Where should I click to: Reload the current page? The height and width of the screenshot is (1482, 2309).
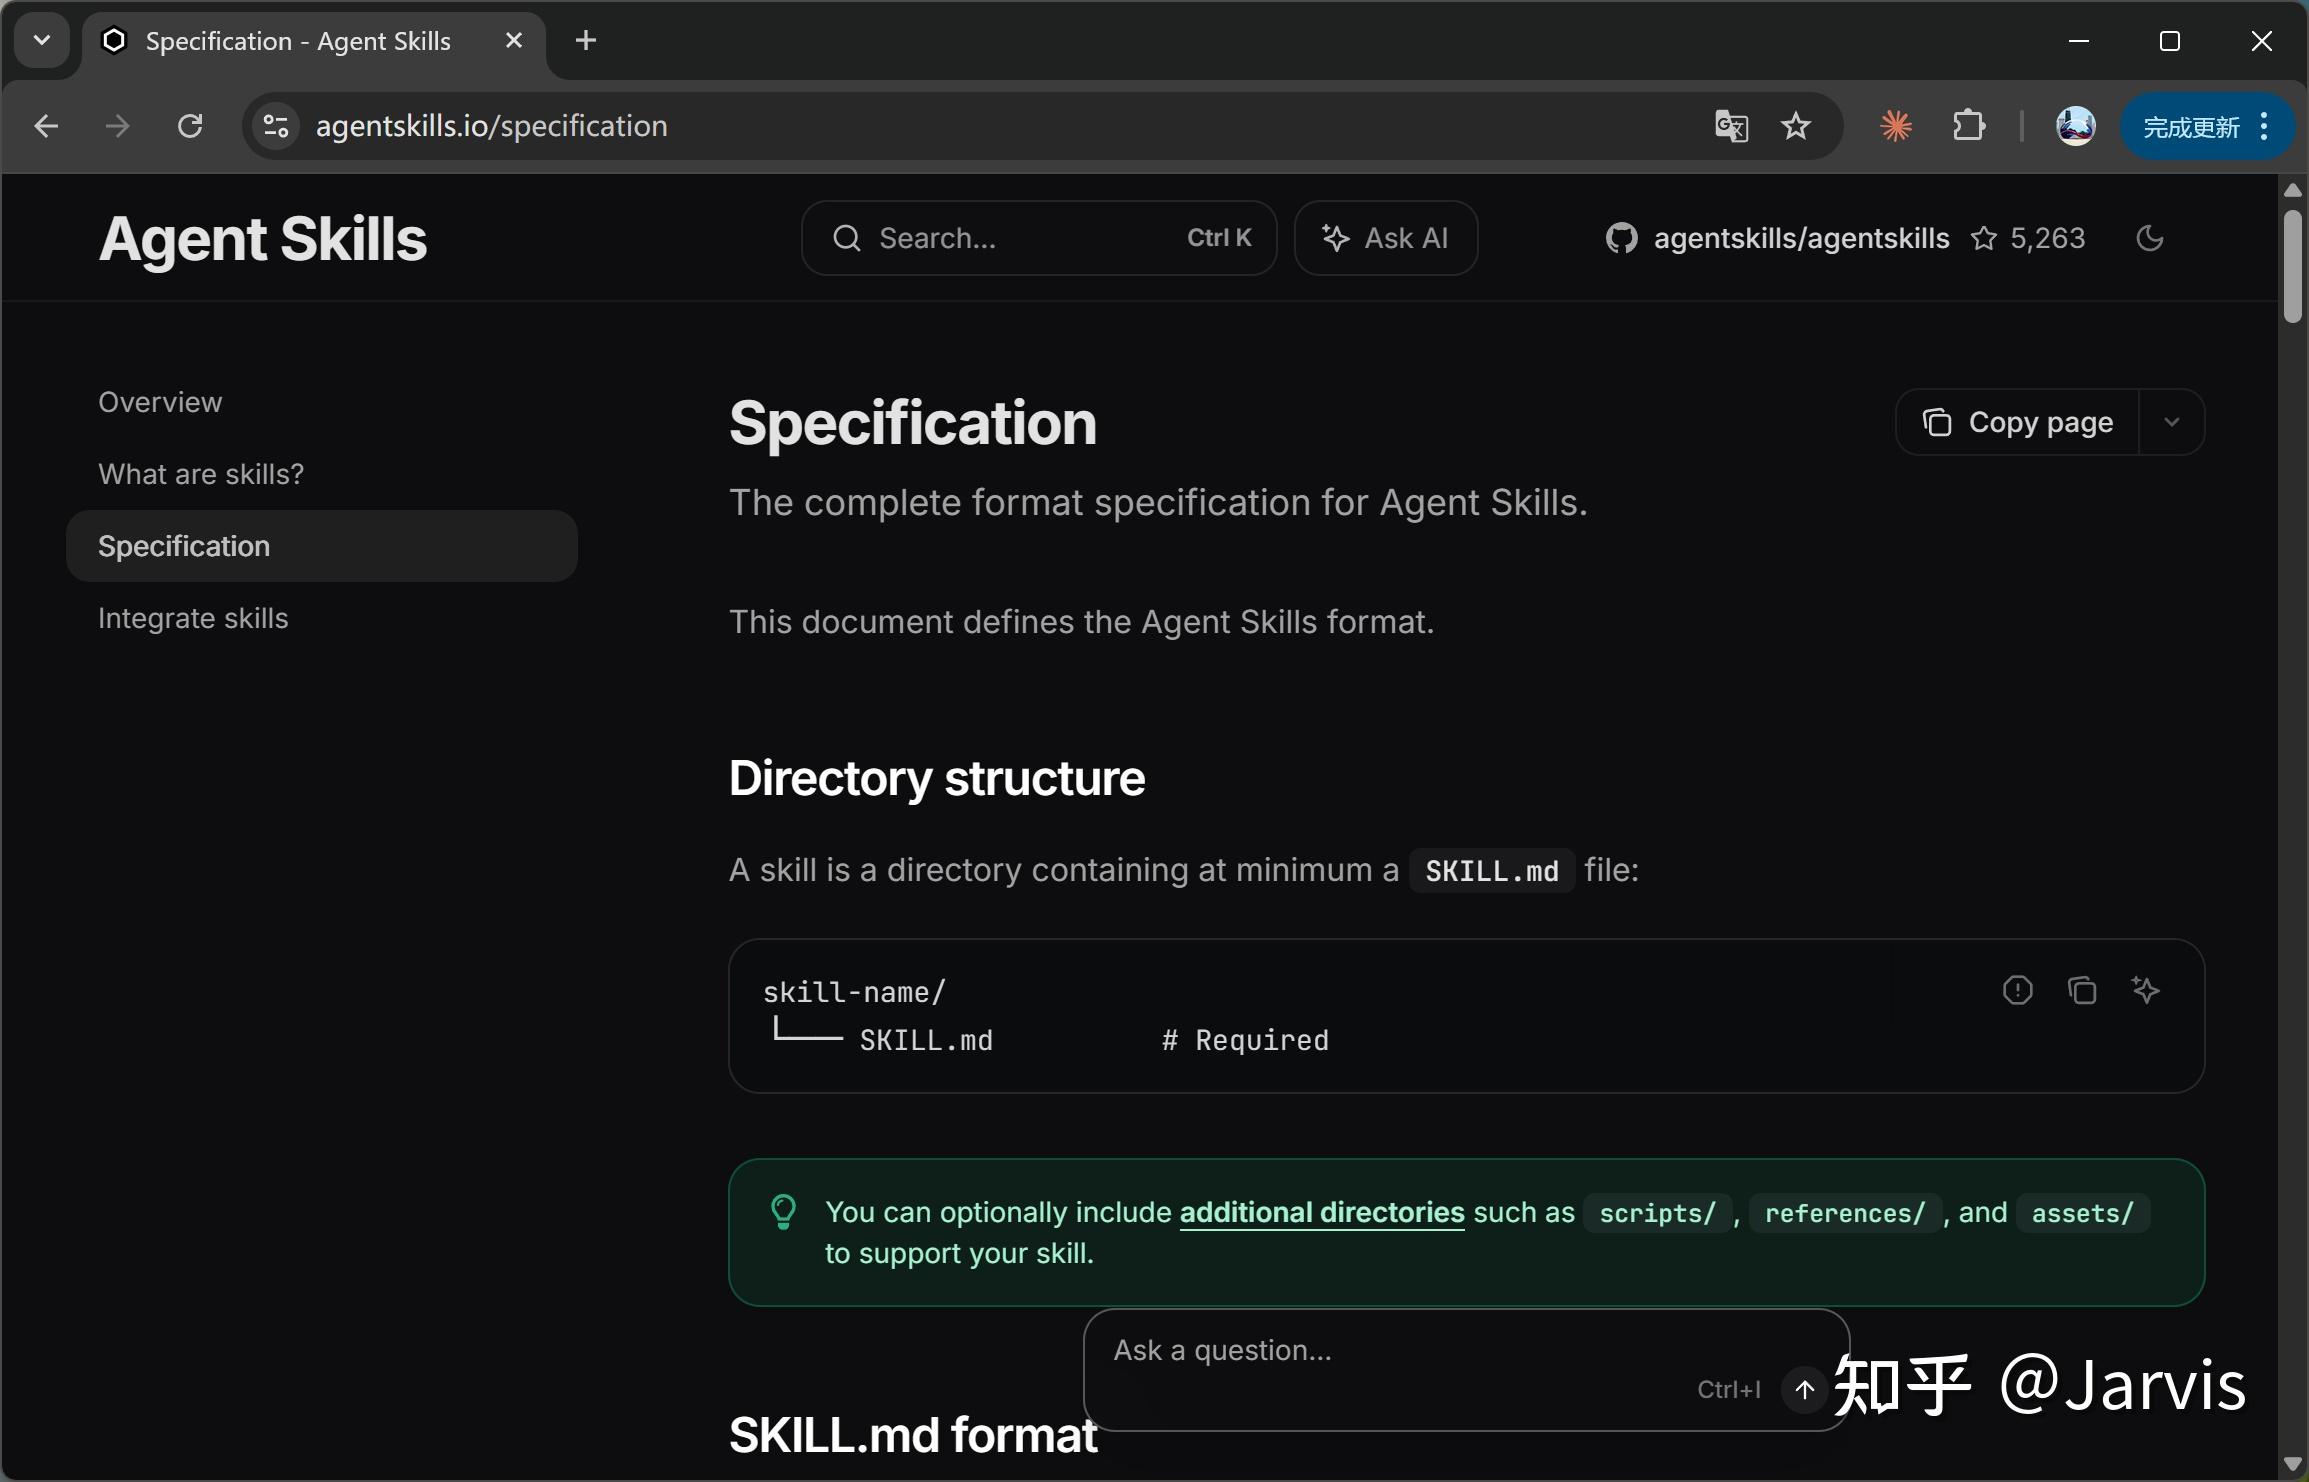(x=190, y=126)
